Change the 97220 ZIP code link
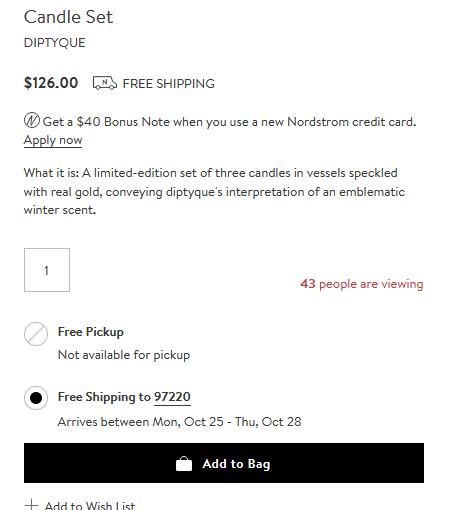The height and width of the screenshot is (510, 449). 172,397
